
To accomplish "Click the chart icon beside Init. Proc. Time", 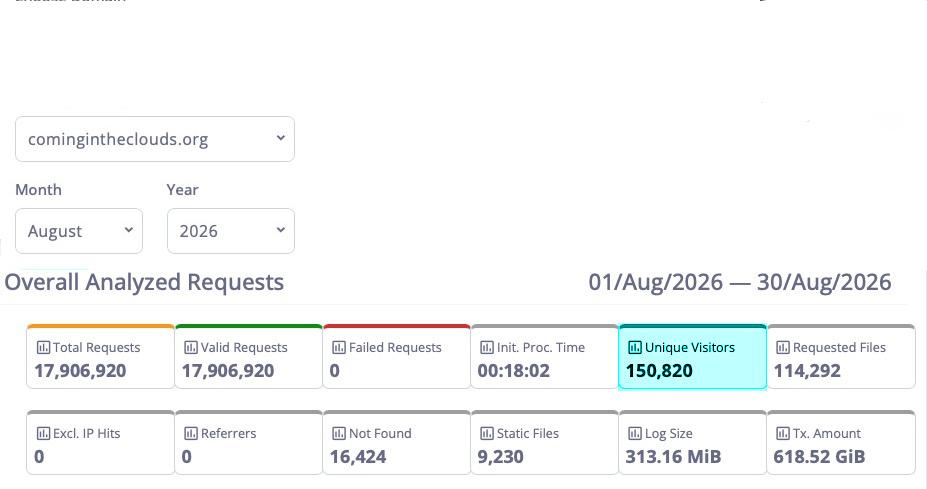I will tap(487, 348).
